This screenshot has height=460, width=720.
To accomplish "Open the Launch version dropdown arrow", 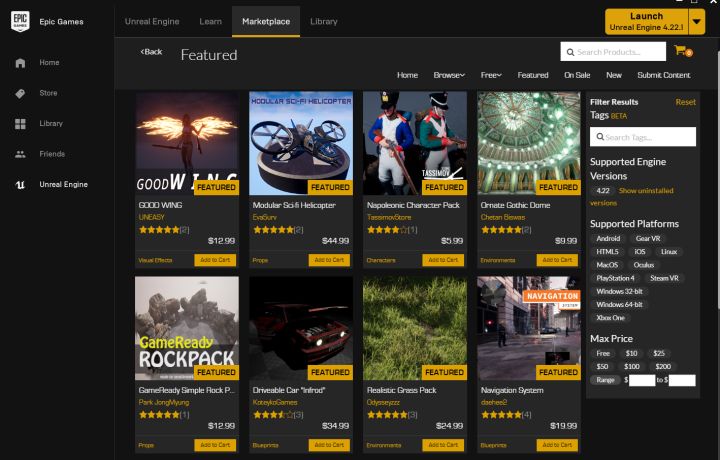I will (697, 22).
